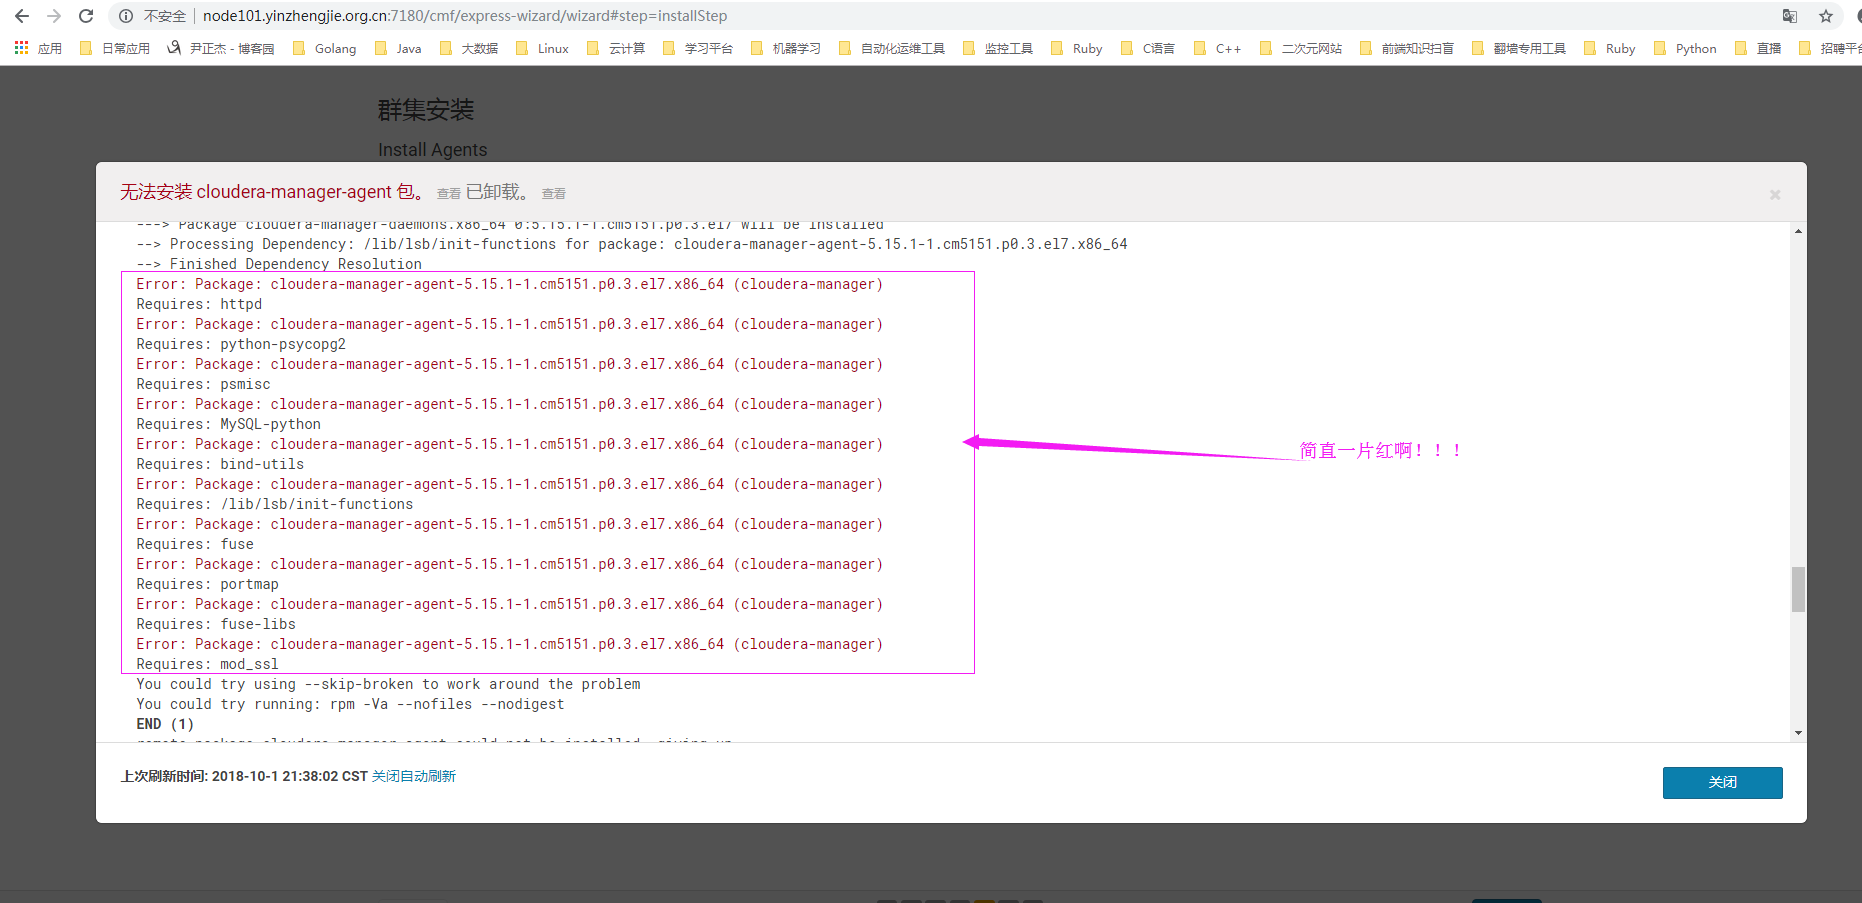1862x903 pixels.
Task: Click 查看 link after 已卸载
Action: pos(554,194)
